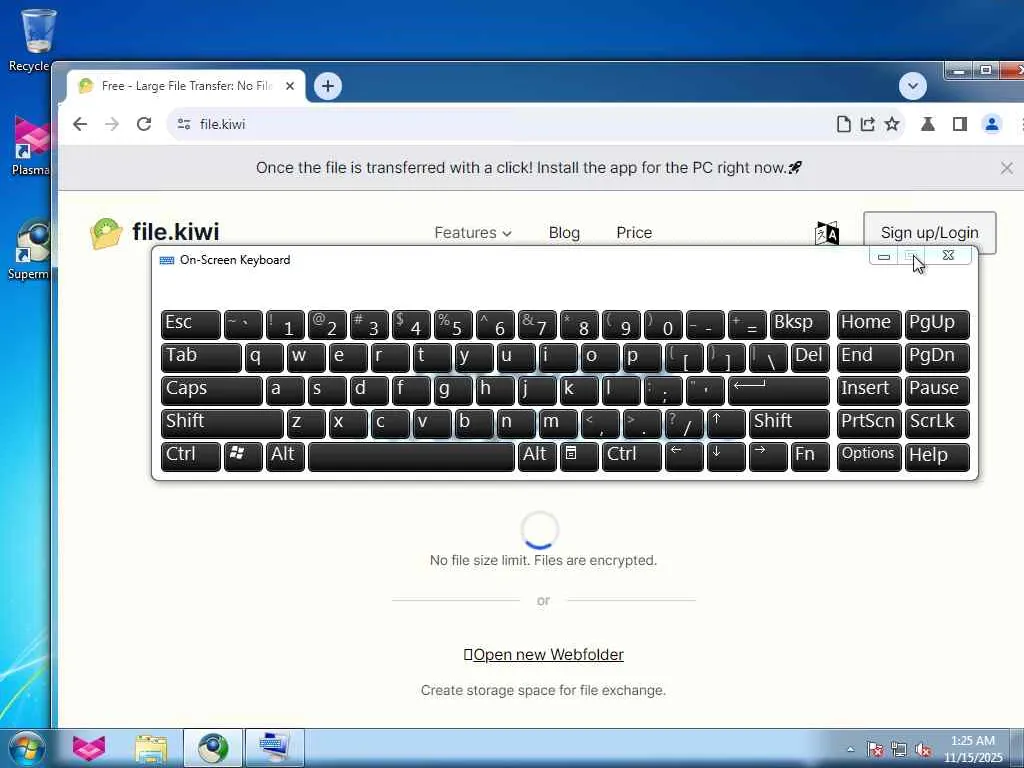The height and width of the screenshot is (768, 1024).
Task: Click the Bksp key
Action: point(799,325)
